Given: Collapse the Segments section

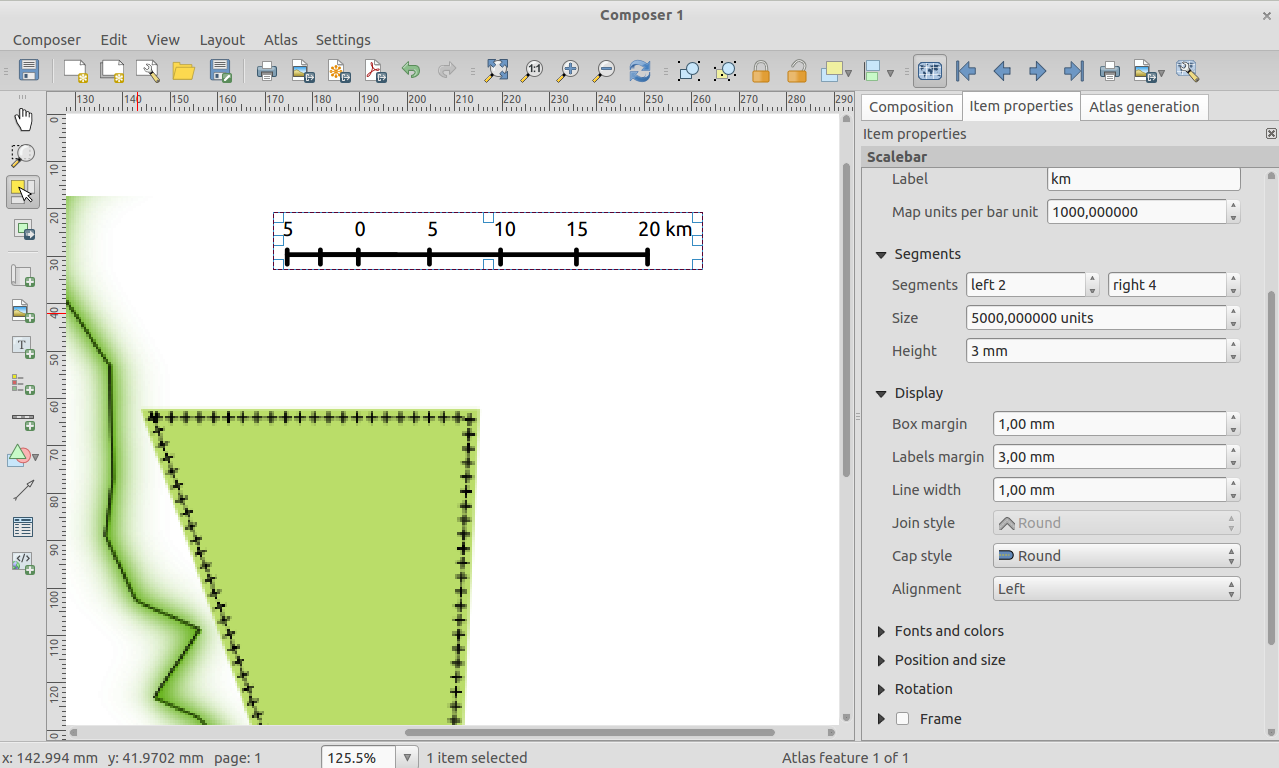Looking at the screenshot, I should click(881, 255).
